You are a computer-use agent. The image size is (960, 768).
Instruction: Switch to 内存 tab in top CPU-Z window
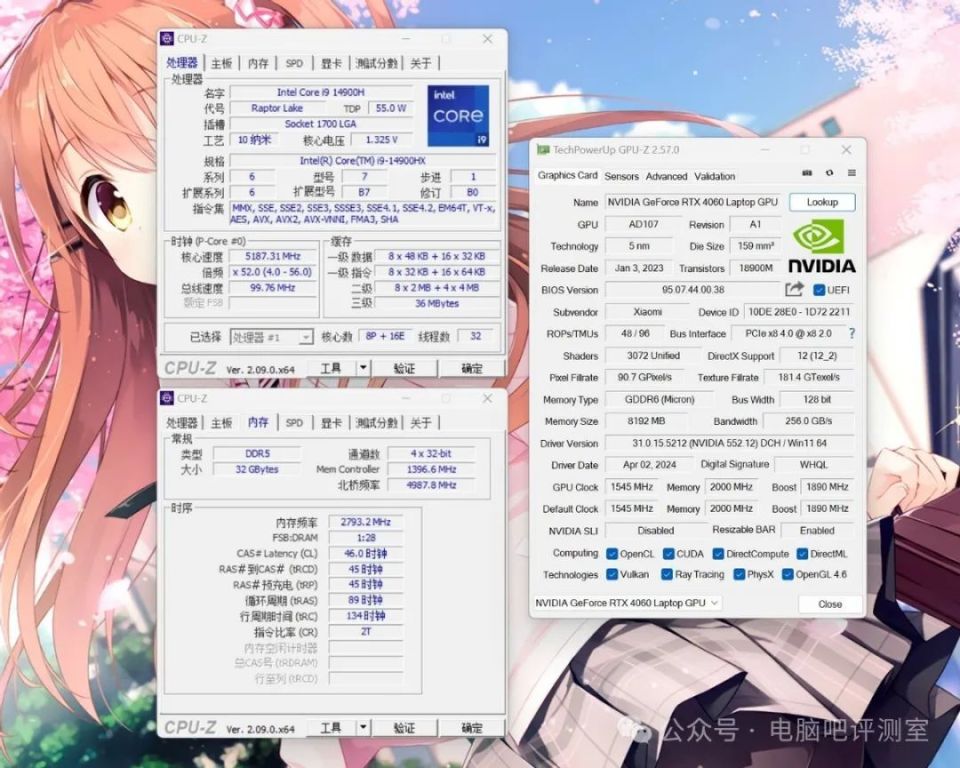tap(258, 63)
